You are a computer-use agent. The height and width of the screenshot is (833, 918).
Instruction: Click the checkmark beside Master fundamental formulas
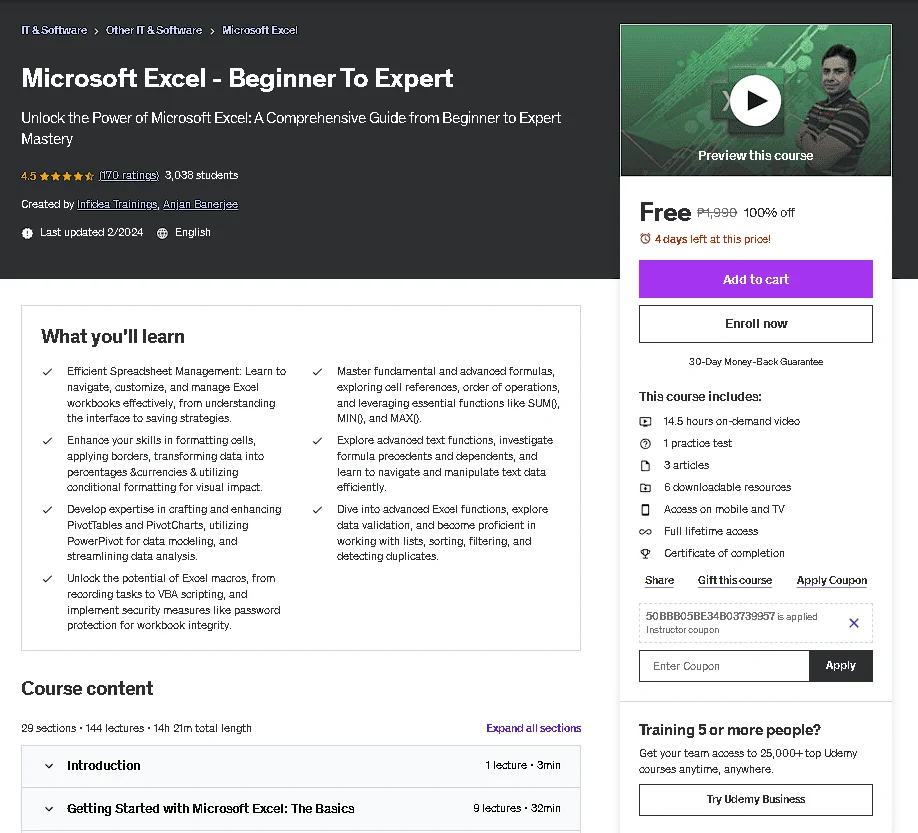317,372
